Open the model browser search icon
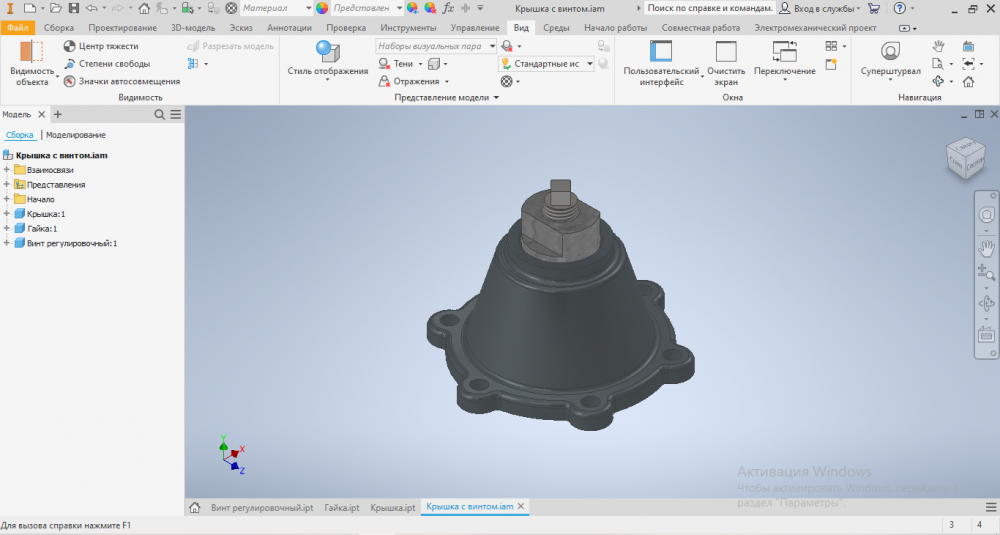 tap(160, 115)
